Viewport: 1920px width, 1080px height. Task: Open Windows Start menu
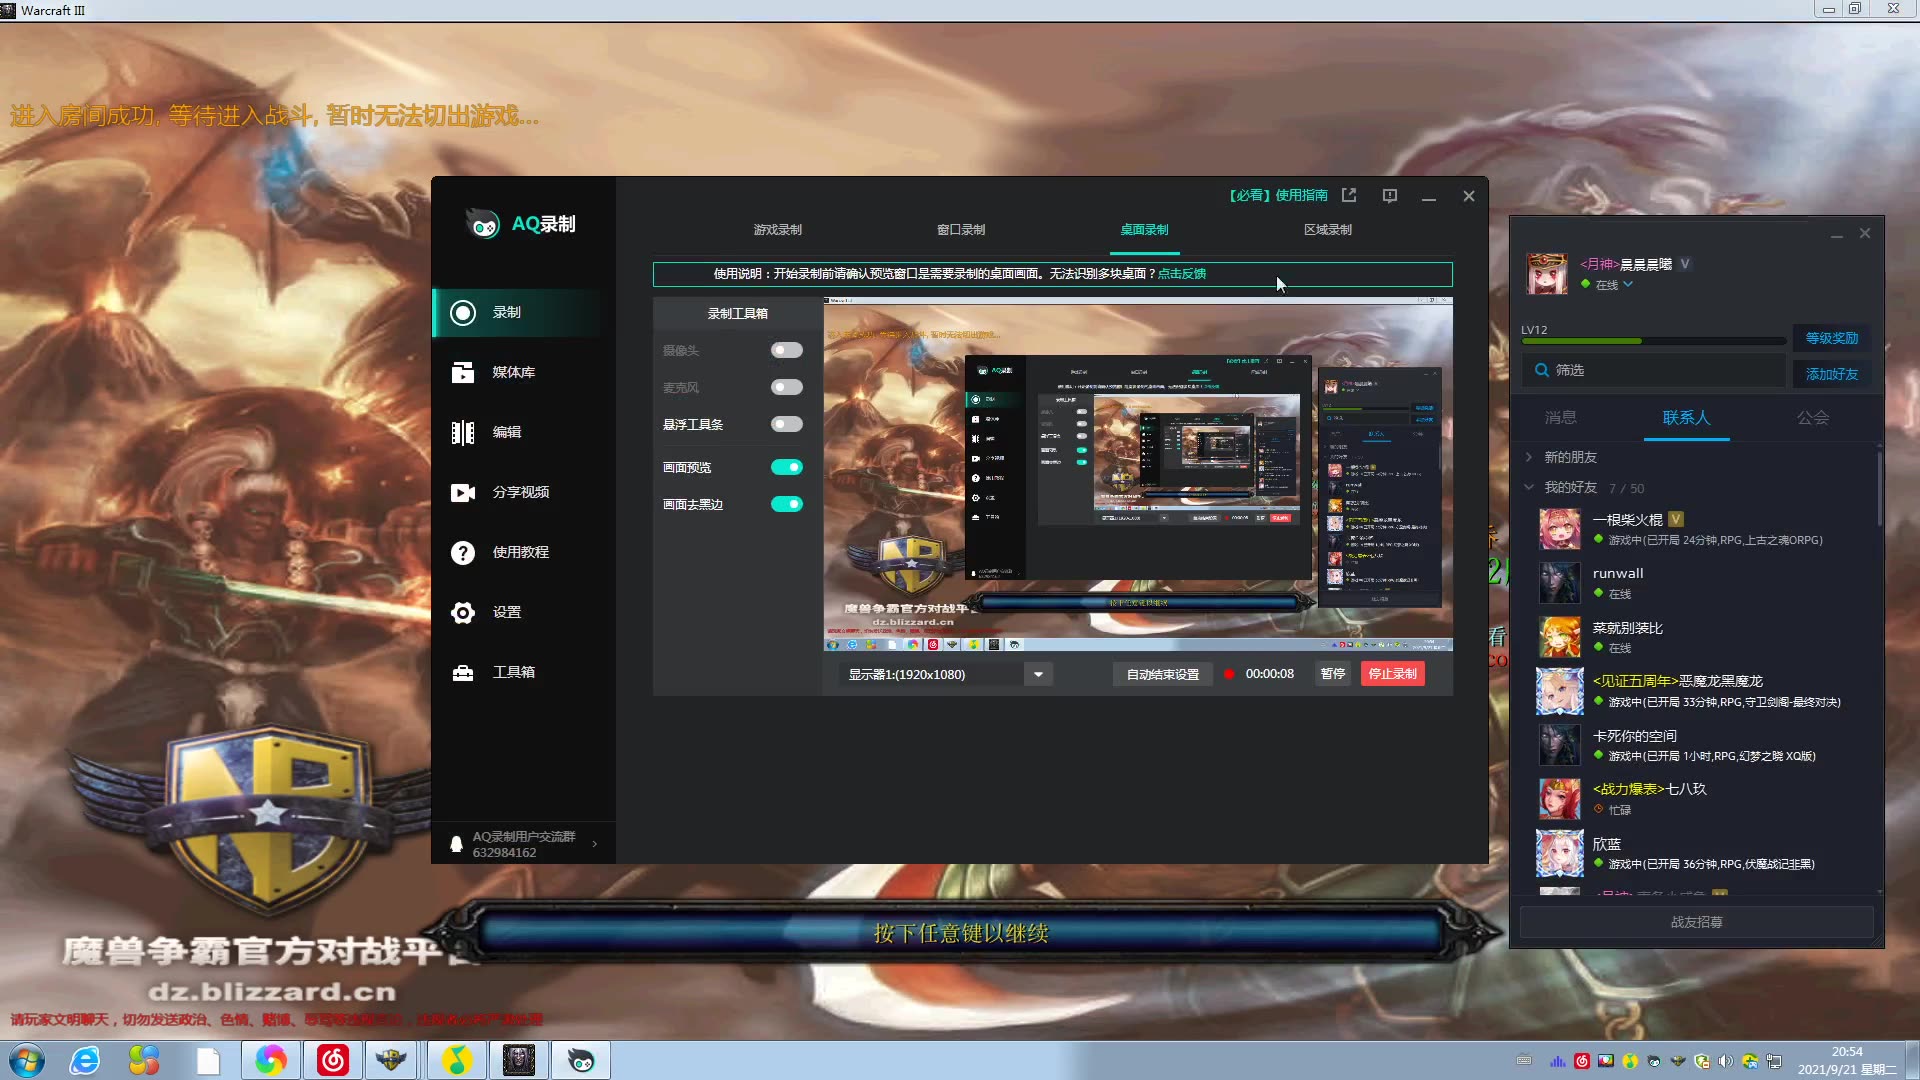[x=27, y=1060]
